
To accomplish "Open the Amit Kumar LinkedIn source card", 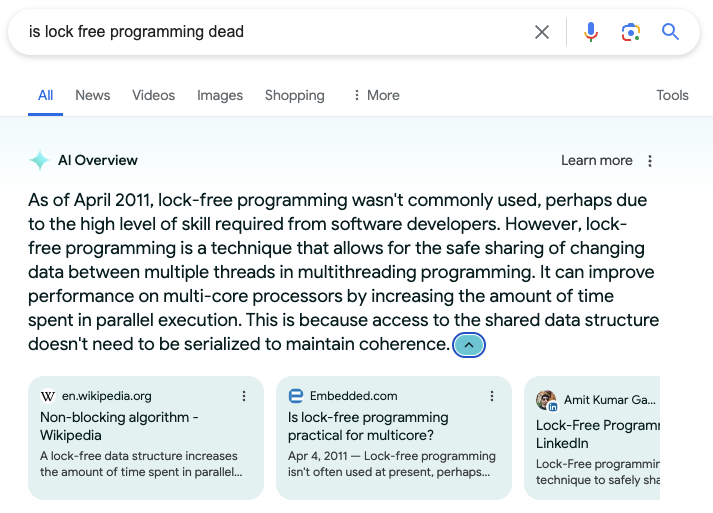I will pos(596,435).
